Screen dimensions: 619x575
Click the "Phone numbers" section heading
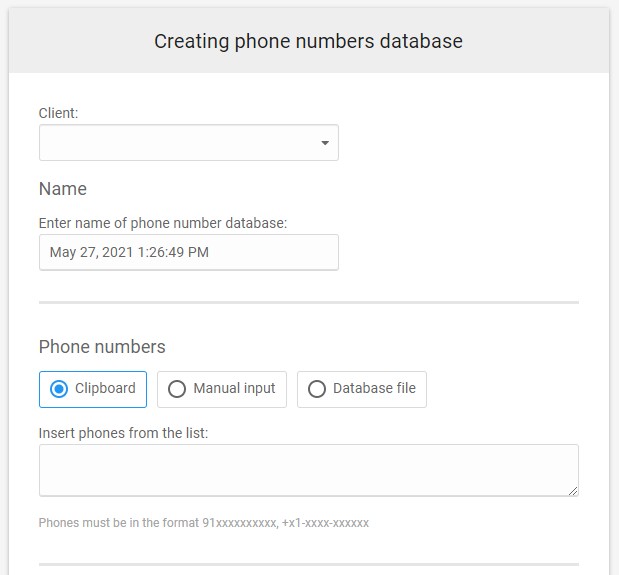[102, 347]
